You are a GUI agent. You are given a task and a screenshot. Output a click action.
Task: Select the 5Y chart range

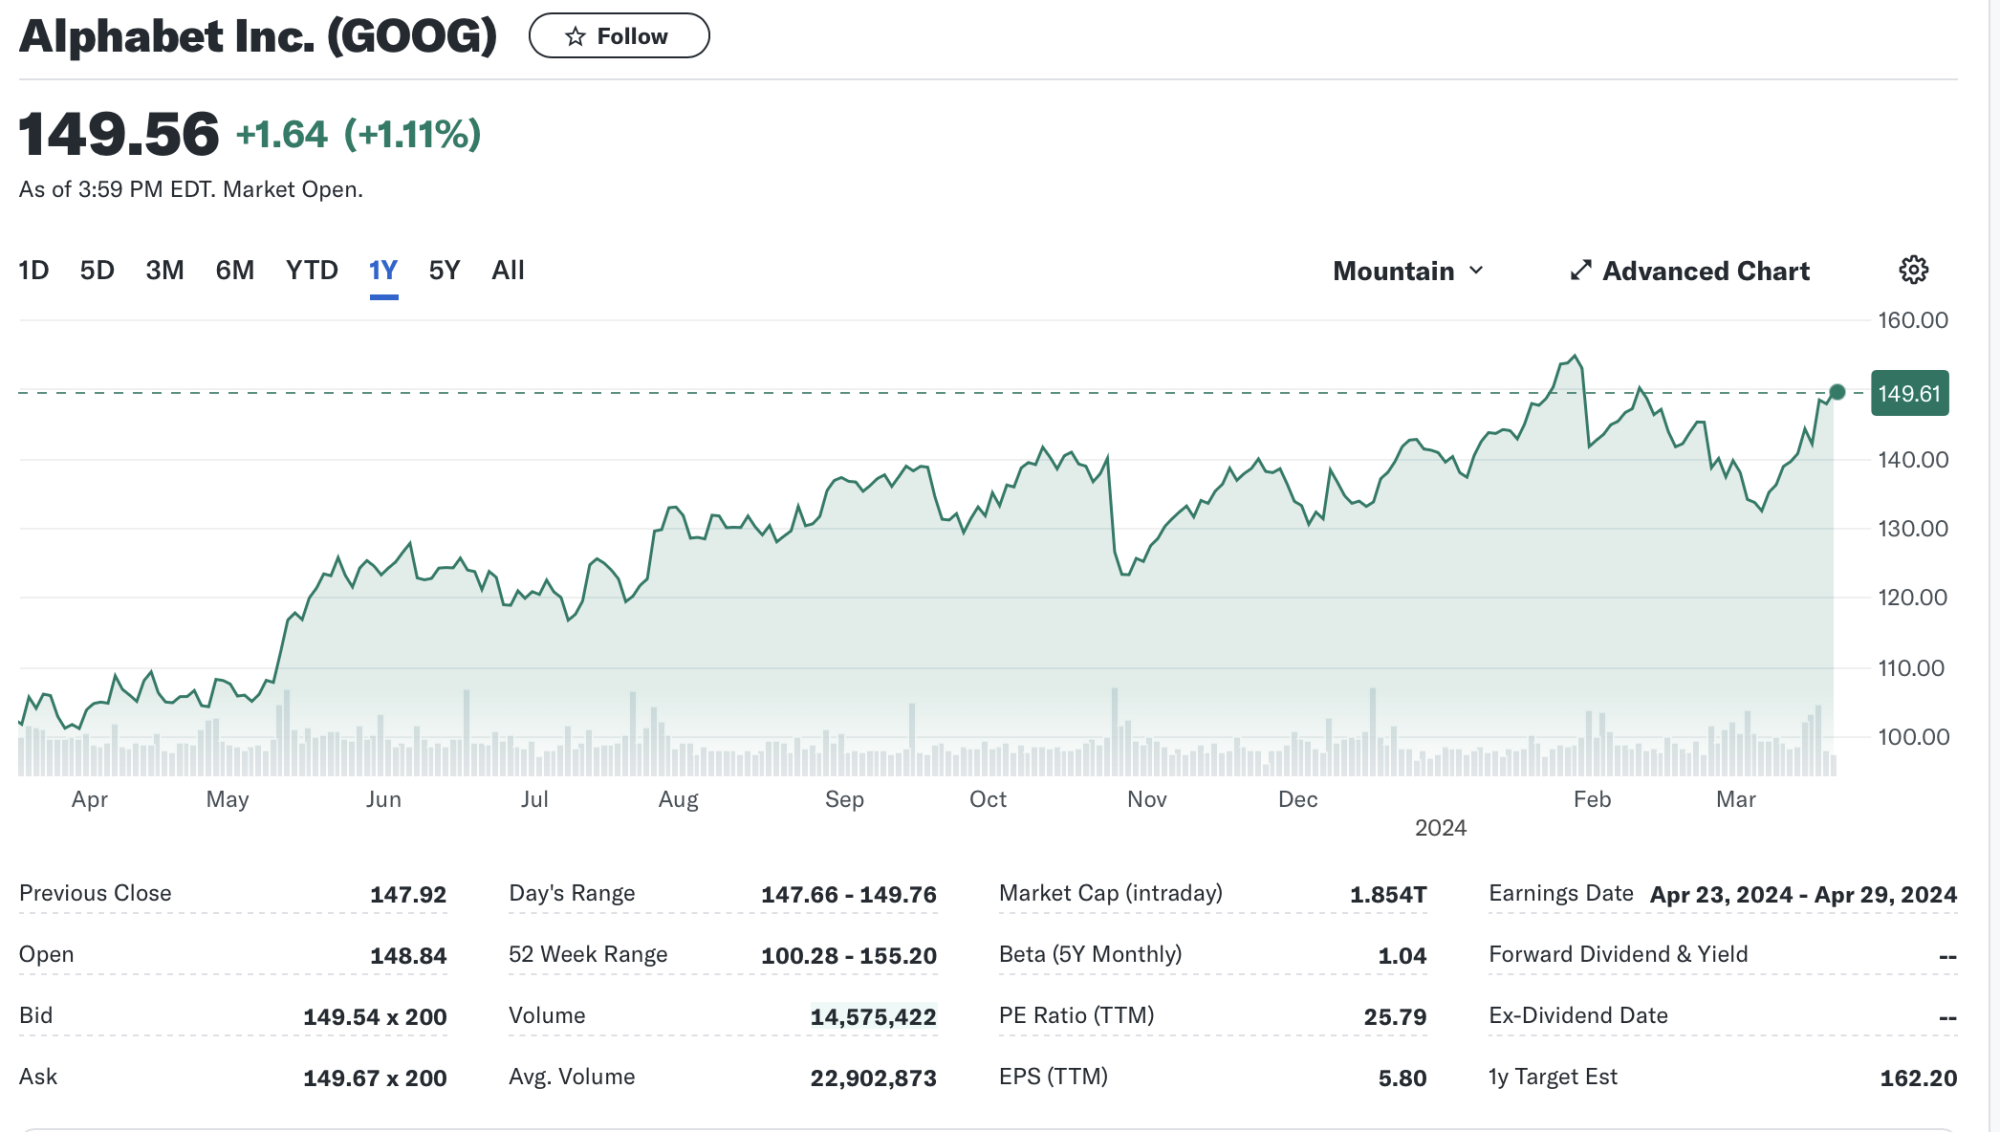point(444,270)
